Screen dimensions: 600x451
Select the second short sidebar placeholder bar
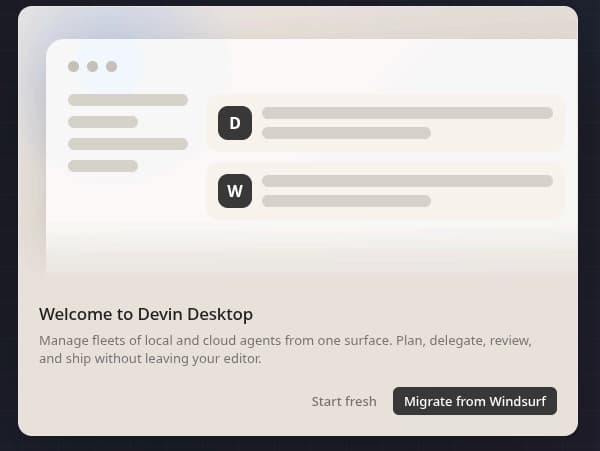103,122
